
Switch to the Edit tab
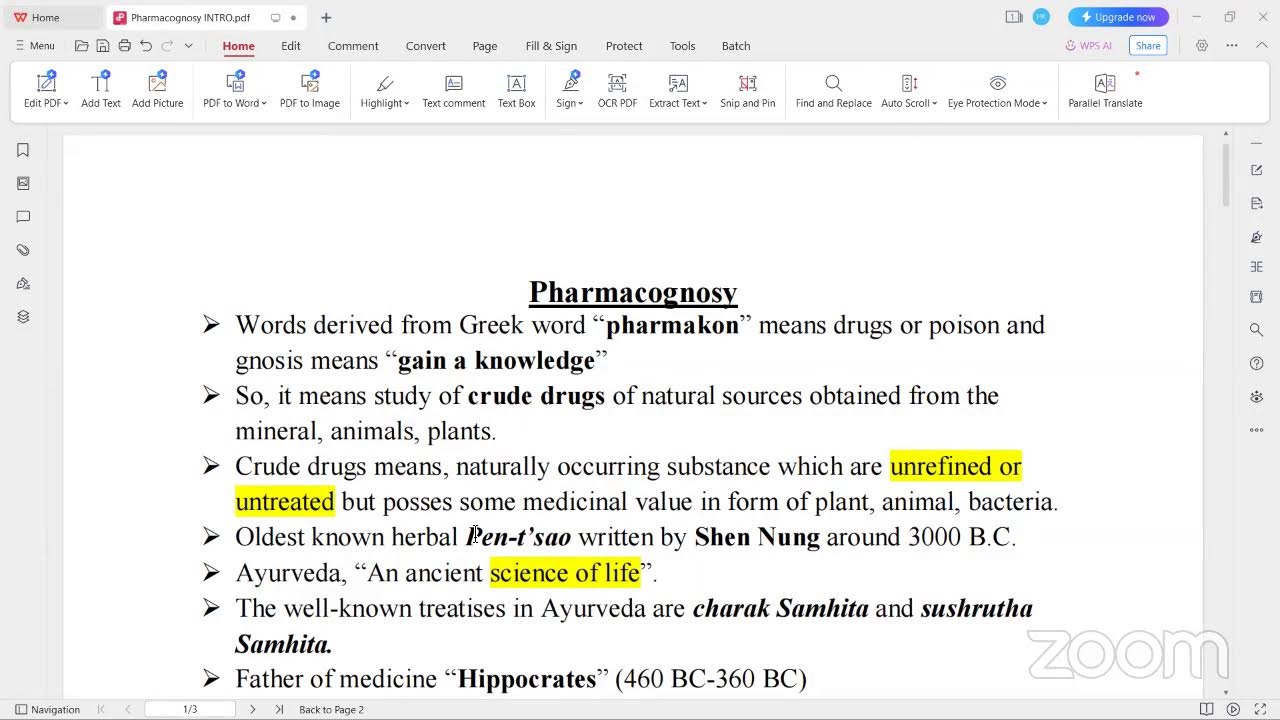click(x=291, y=46)
